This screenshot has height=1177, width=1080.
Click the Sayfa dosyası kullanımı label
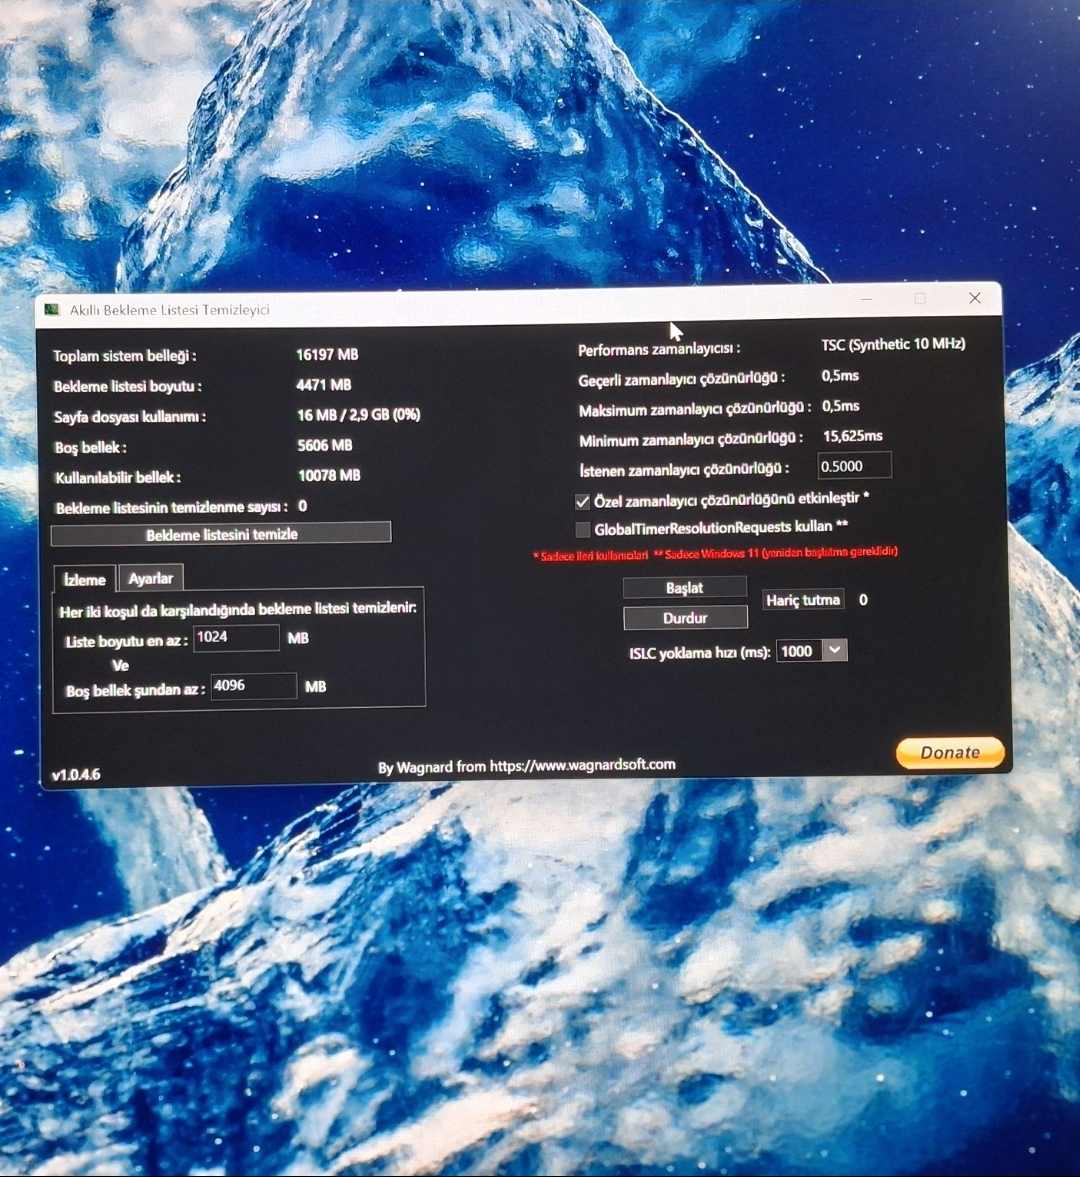click(x=130, y=417)
